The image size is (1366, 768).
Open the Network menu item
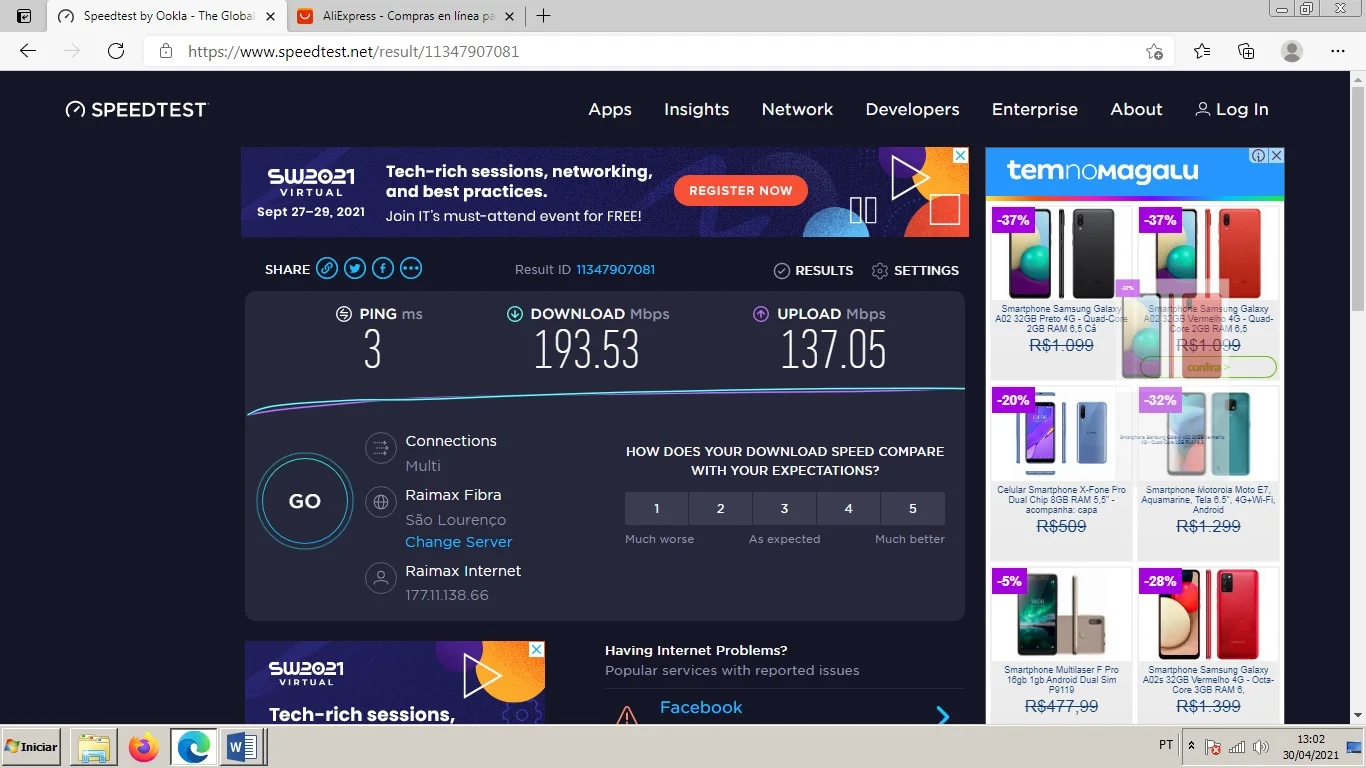pyautogui.click(x=797, y=110)
